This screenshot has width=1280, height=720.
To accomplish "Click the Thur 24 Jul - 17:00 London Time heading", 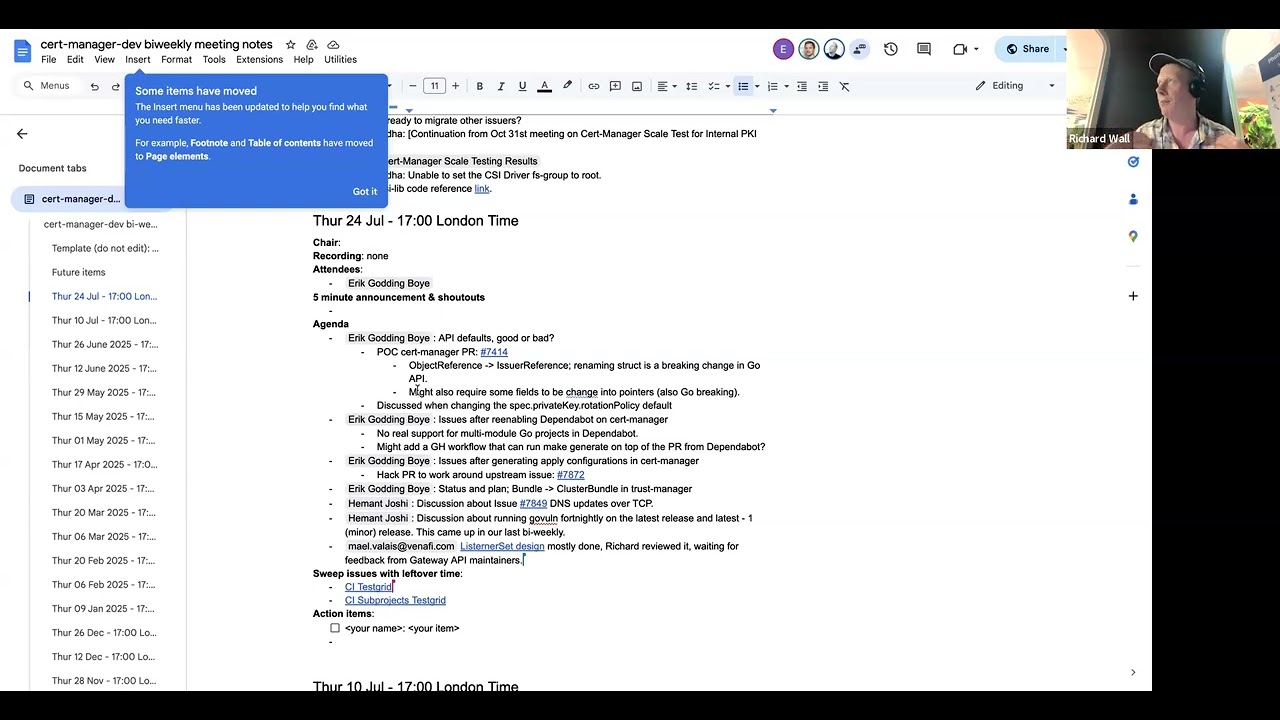I will coord(415,221).
